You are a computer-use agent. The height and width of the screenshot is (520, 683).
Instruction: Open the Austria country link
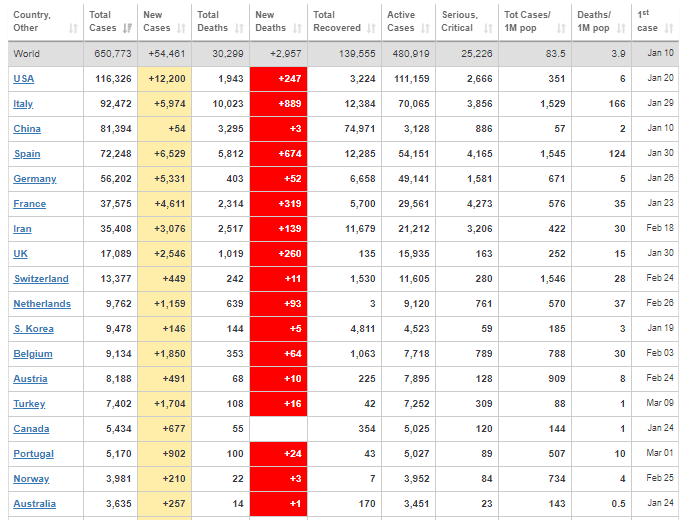tap(30, 379)
